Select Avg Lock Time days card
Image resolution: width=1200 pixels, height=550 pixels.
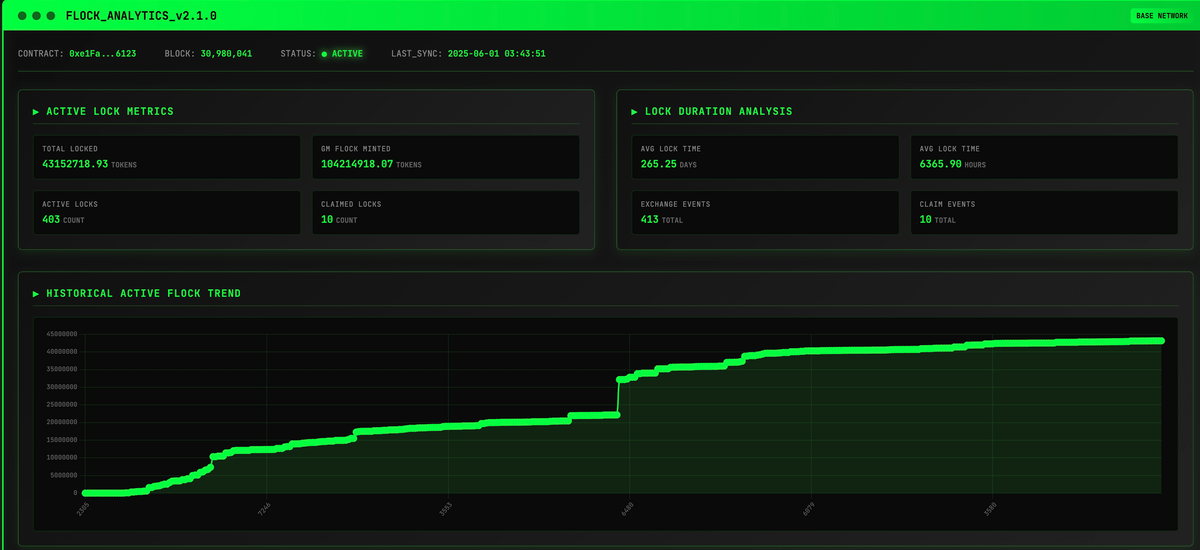[765, 157]
